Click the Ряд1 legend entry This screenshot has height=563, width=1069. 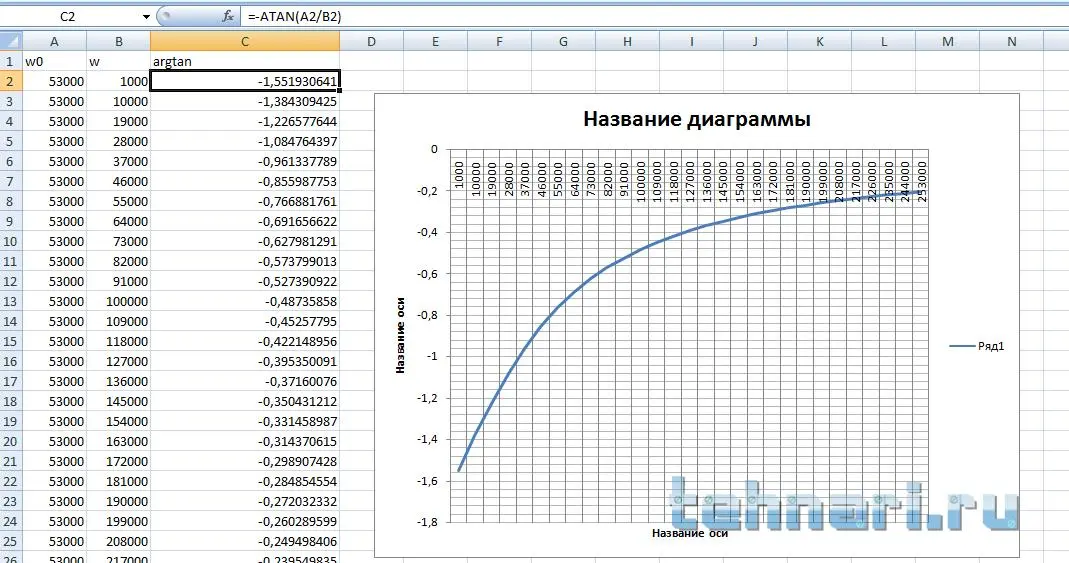[977, 346]
